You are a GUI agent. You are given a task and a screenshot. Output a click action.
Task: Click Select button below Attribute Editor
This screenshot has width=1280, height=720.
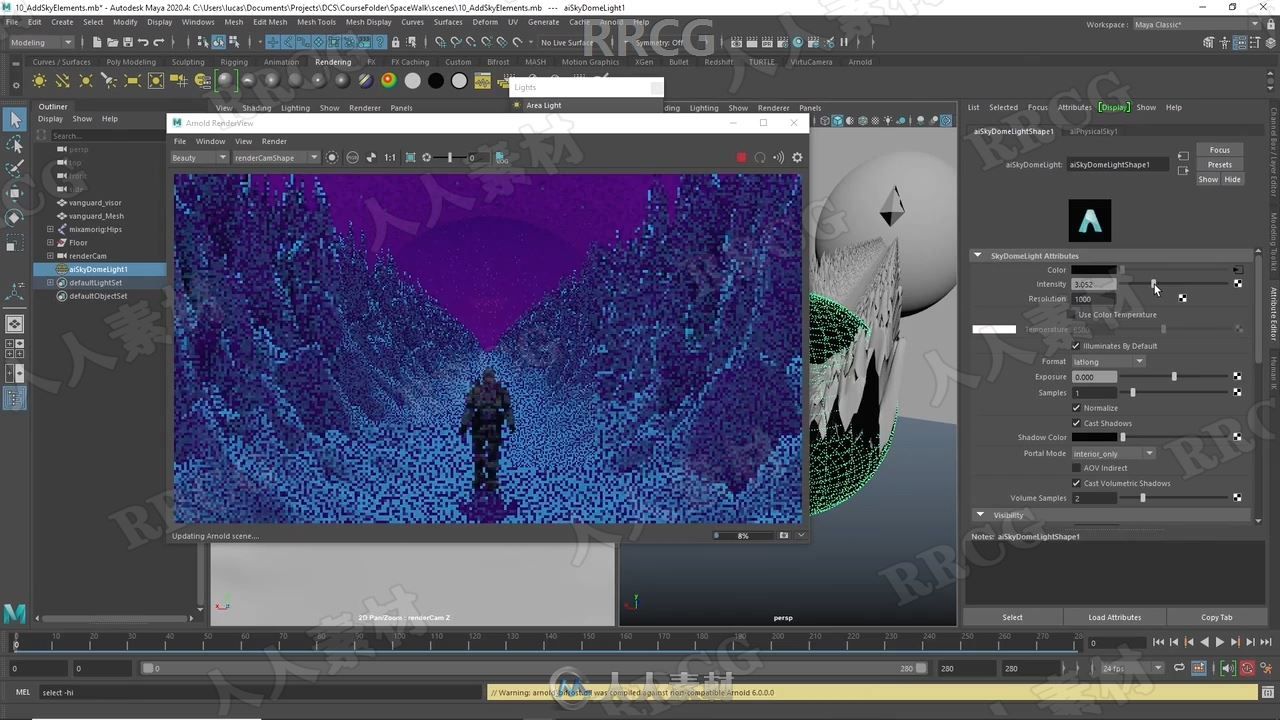click(x=1012, y=617)
